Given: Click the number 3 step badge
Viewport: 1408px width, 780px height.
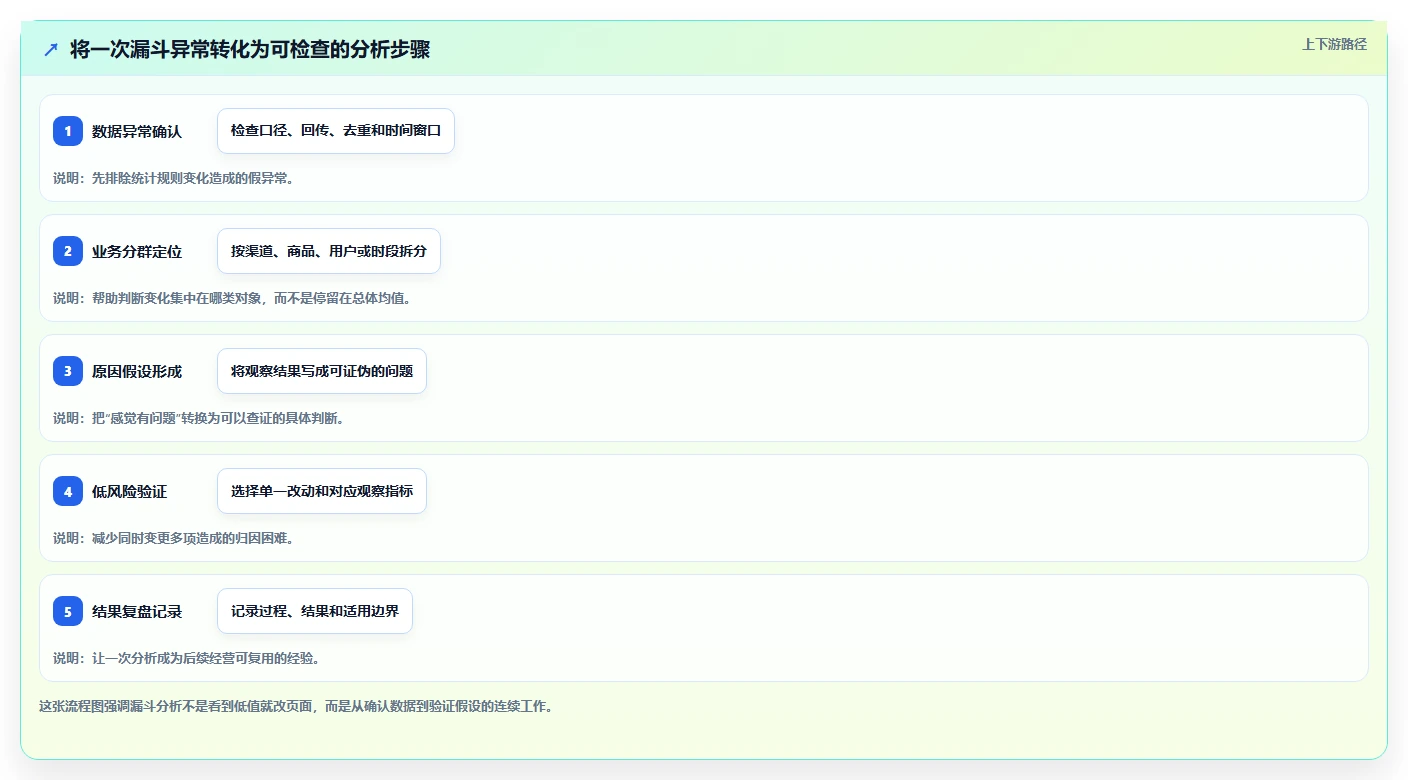Looking at the screenshot, I should coord(68,371).
